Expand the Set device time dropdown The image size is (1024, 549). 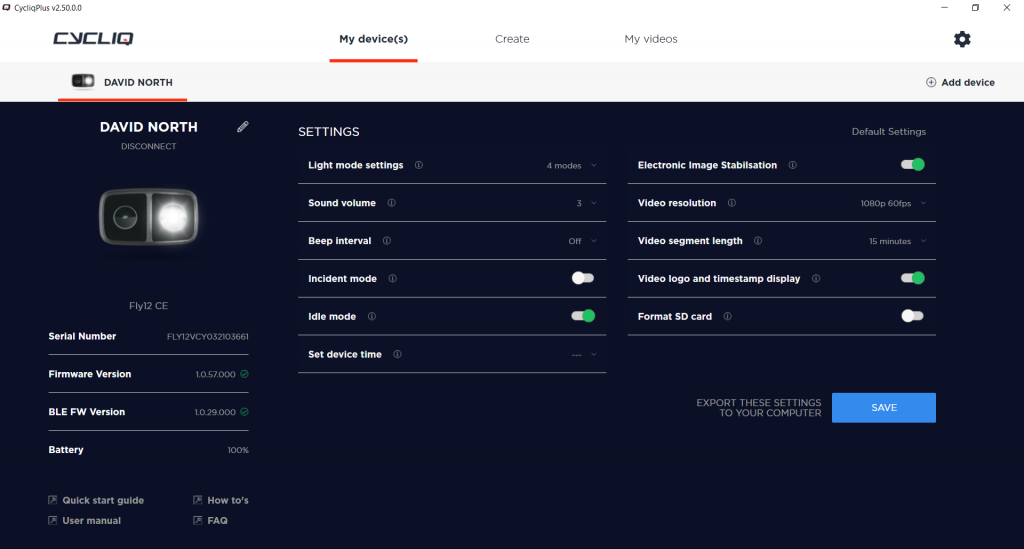[584, 355]
